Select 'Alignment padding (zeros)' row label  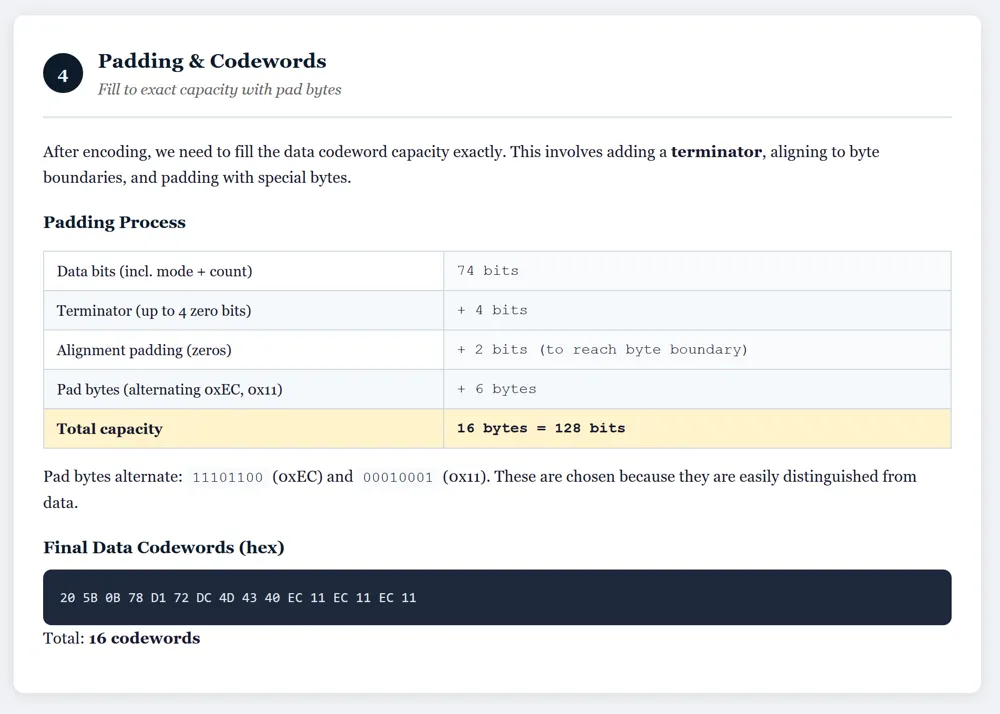coord(144,350)
